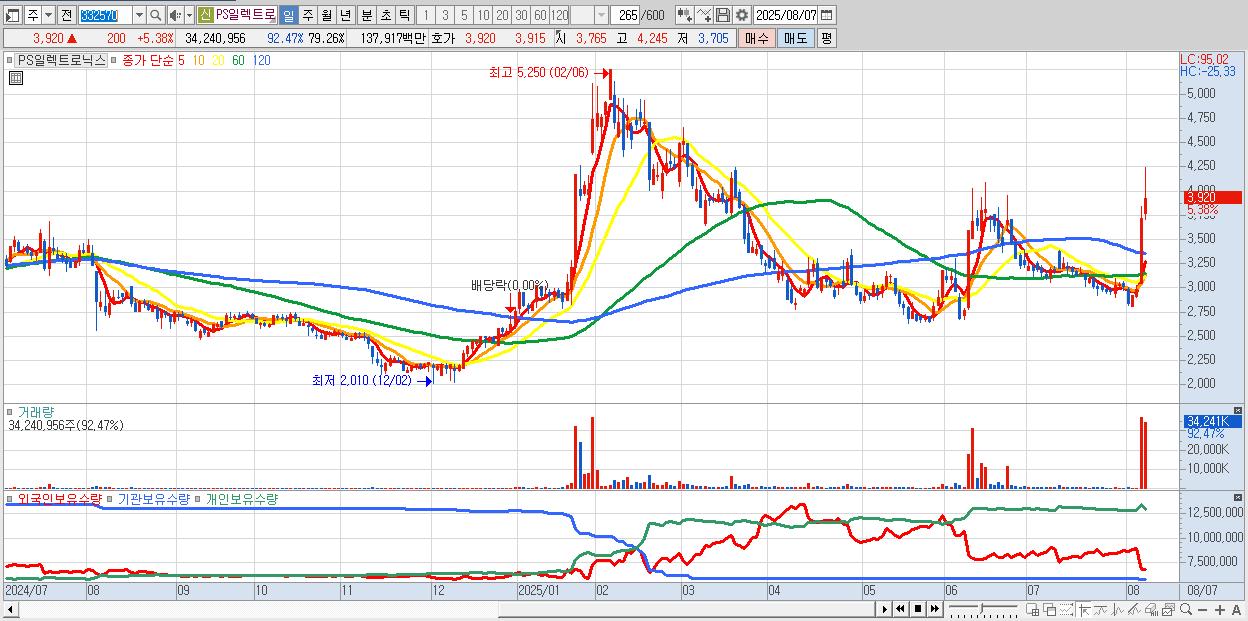Select the 120 interval button
The height and width of the screenshot is (621, 1248).
pyautogui.click(x=559, y=15)
